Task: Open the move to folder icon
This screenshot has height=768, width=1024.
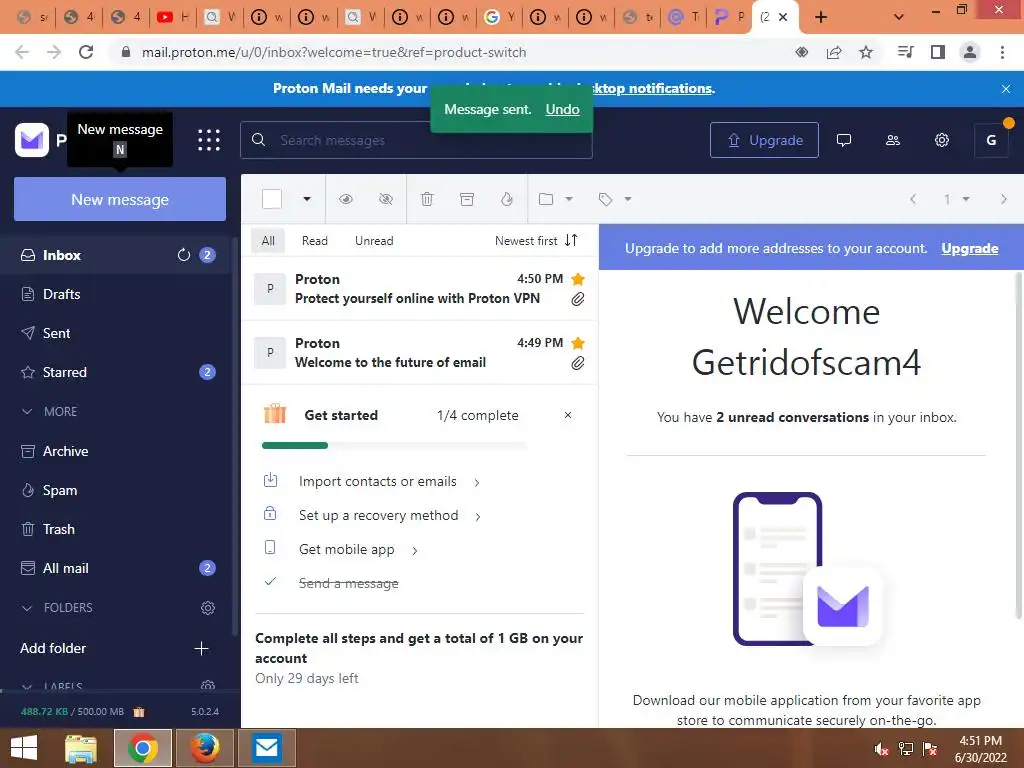Action: tap(546, 199)
